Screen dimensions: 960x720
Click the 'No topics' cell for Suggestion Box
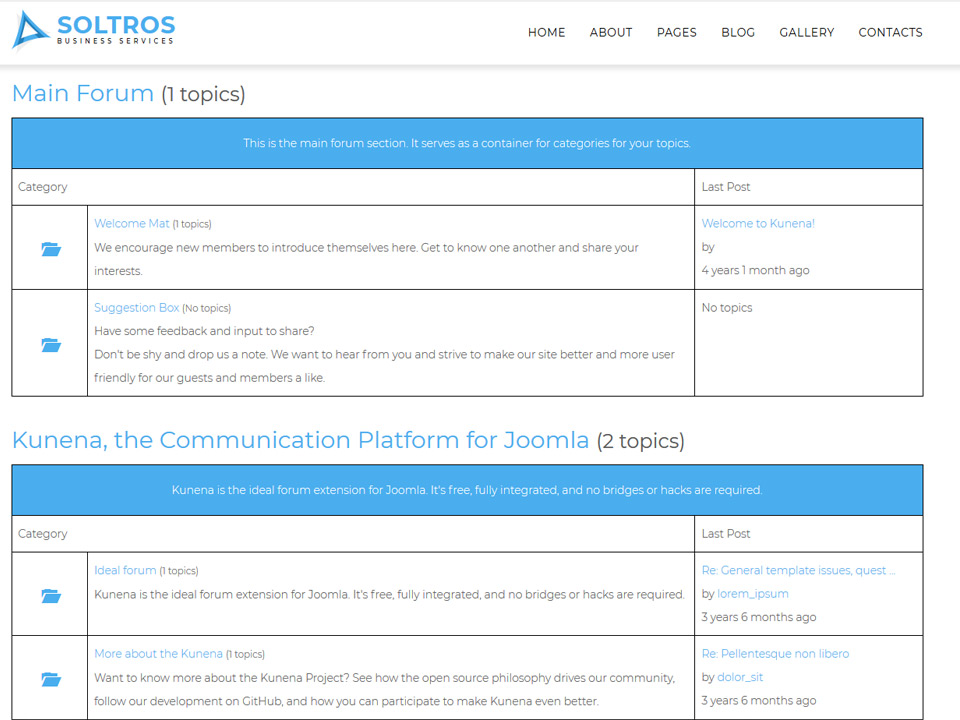727,307
